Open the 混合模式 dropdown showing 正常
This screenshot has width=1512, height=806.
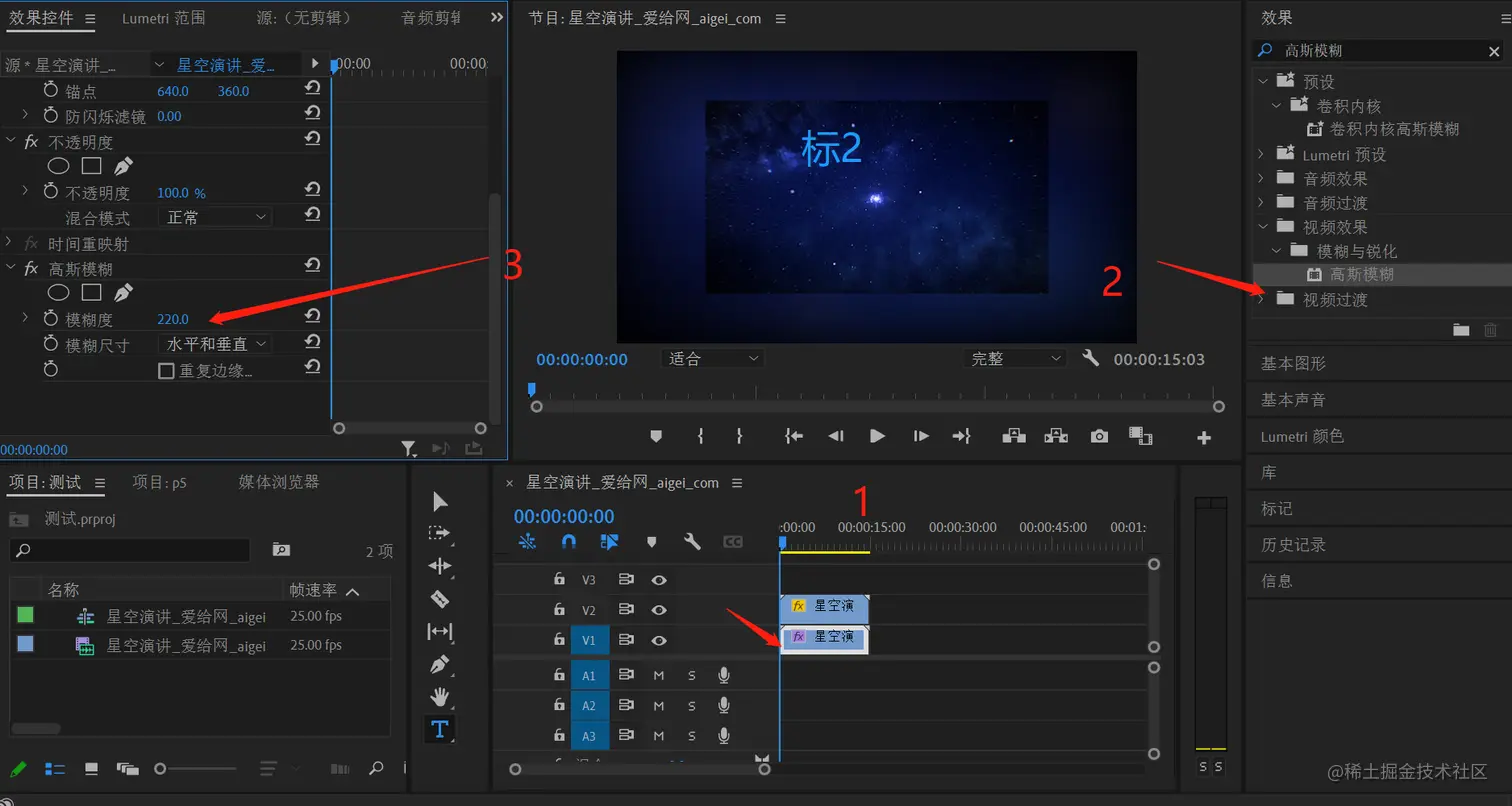(x=215, y=216)
